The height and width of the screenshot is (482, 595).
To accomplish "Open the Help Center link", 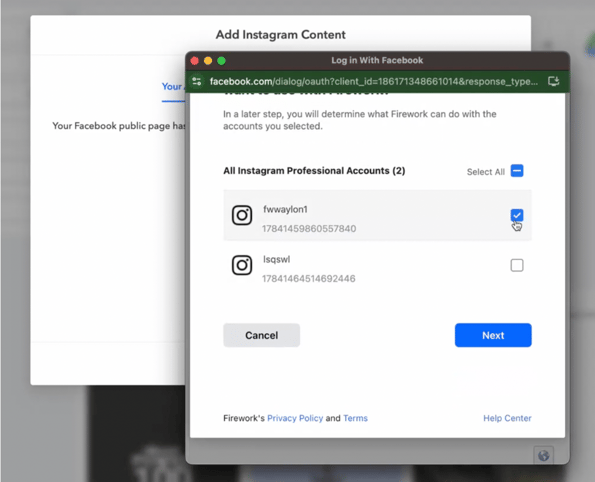I will [x=507, y=418].
